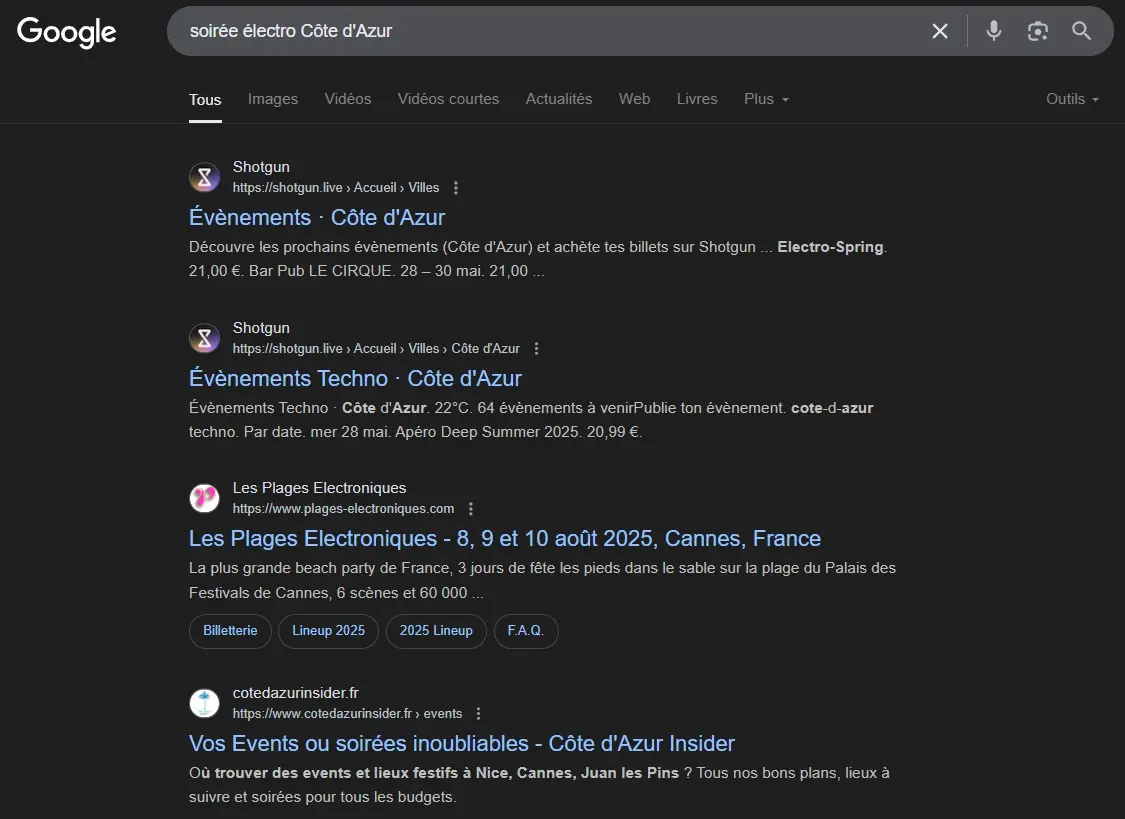The height and width of the screenshot is (819, 1125).
Task: Open the Vidéos courtes tab
Action: pos(448,99)
